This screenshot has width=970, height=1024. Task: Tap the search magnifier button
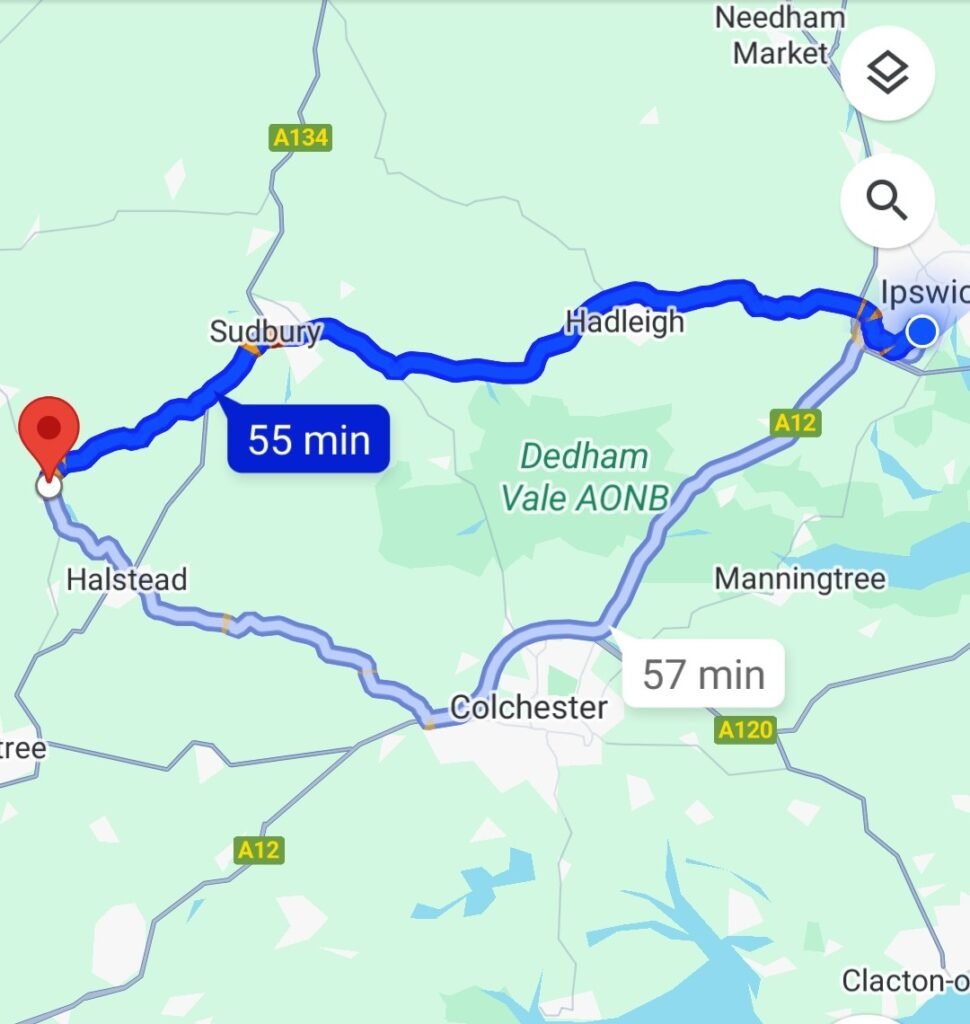(x=888, y=200)
